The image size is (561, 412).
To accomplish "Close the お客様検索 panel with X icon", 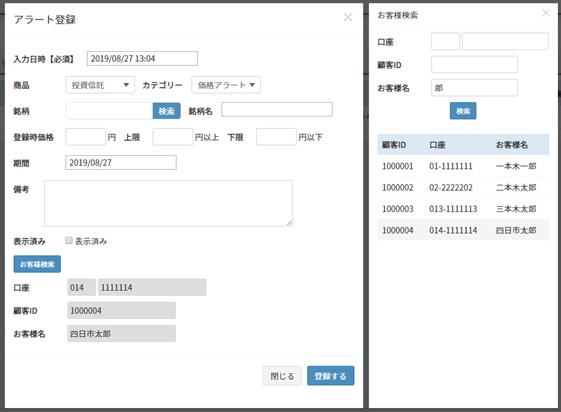I will [x=546, y=13].
